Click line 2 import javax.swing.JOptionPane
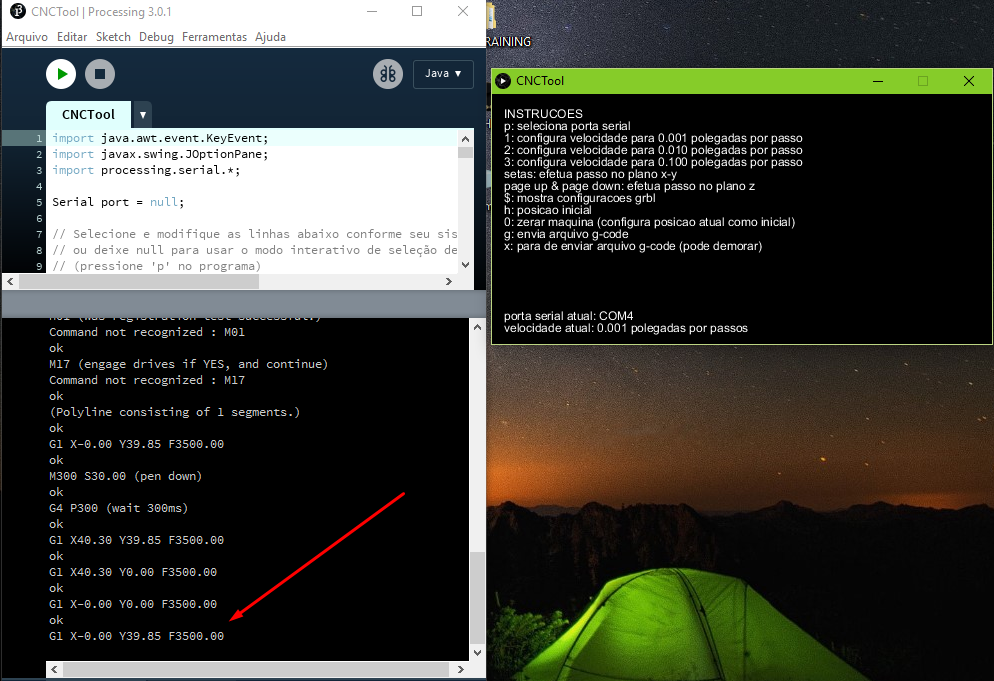 coord(160,154)
